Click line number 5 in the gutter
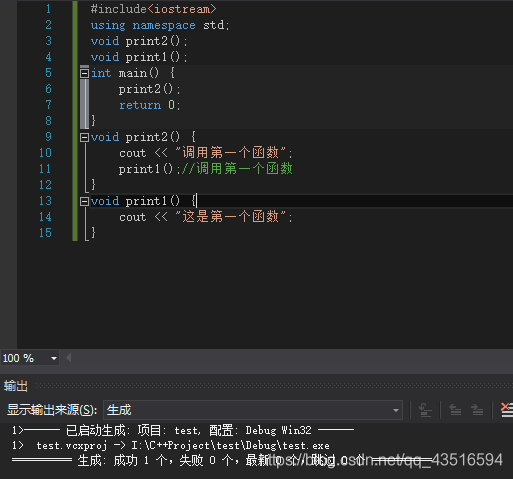The image size is (513, 479). 48,73
